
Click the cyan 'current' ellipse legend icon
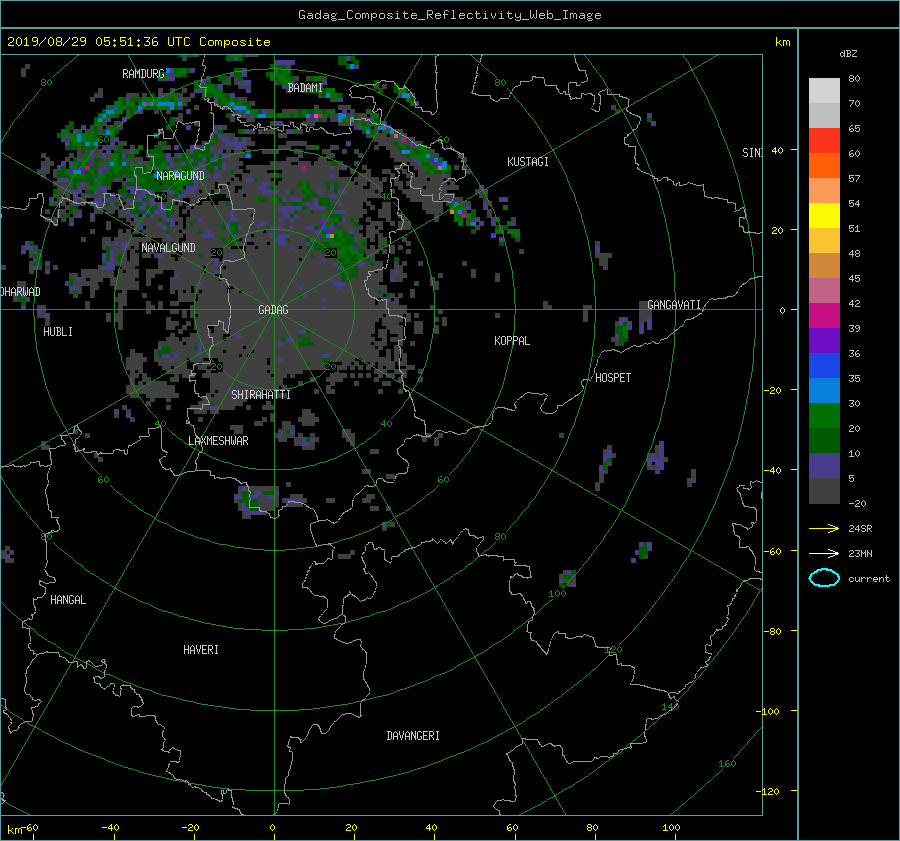coord(824,578)
